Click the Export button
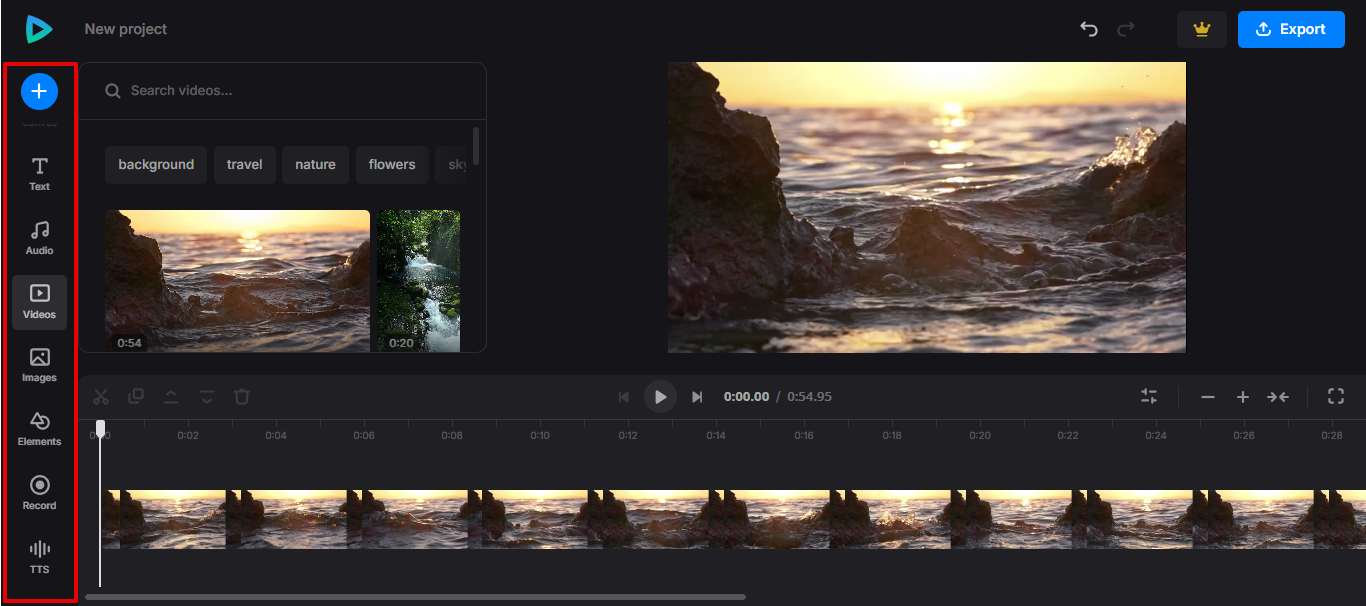The width and height of the screenshot is (1366, 606). click(x=1291, y=29)
